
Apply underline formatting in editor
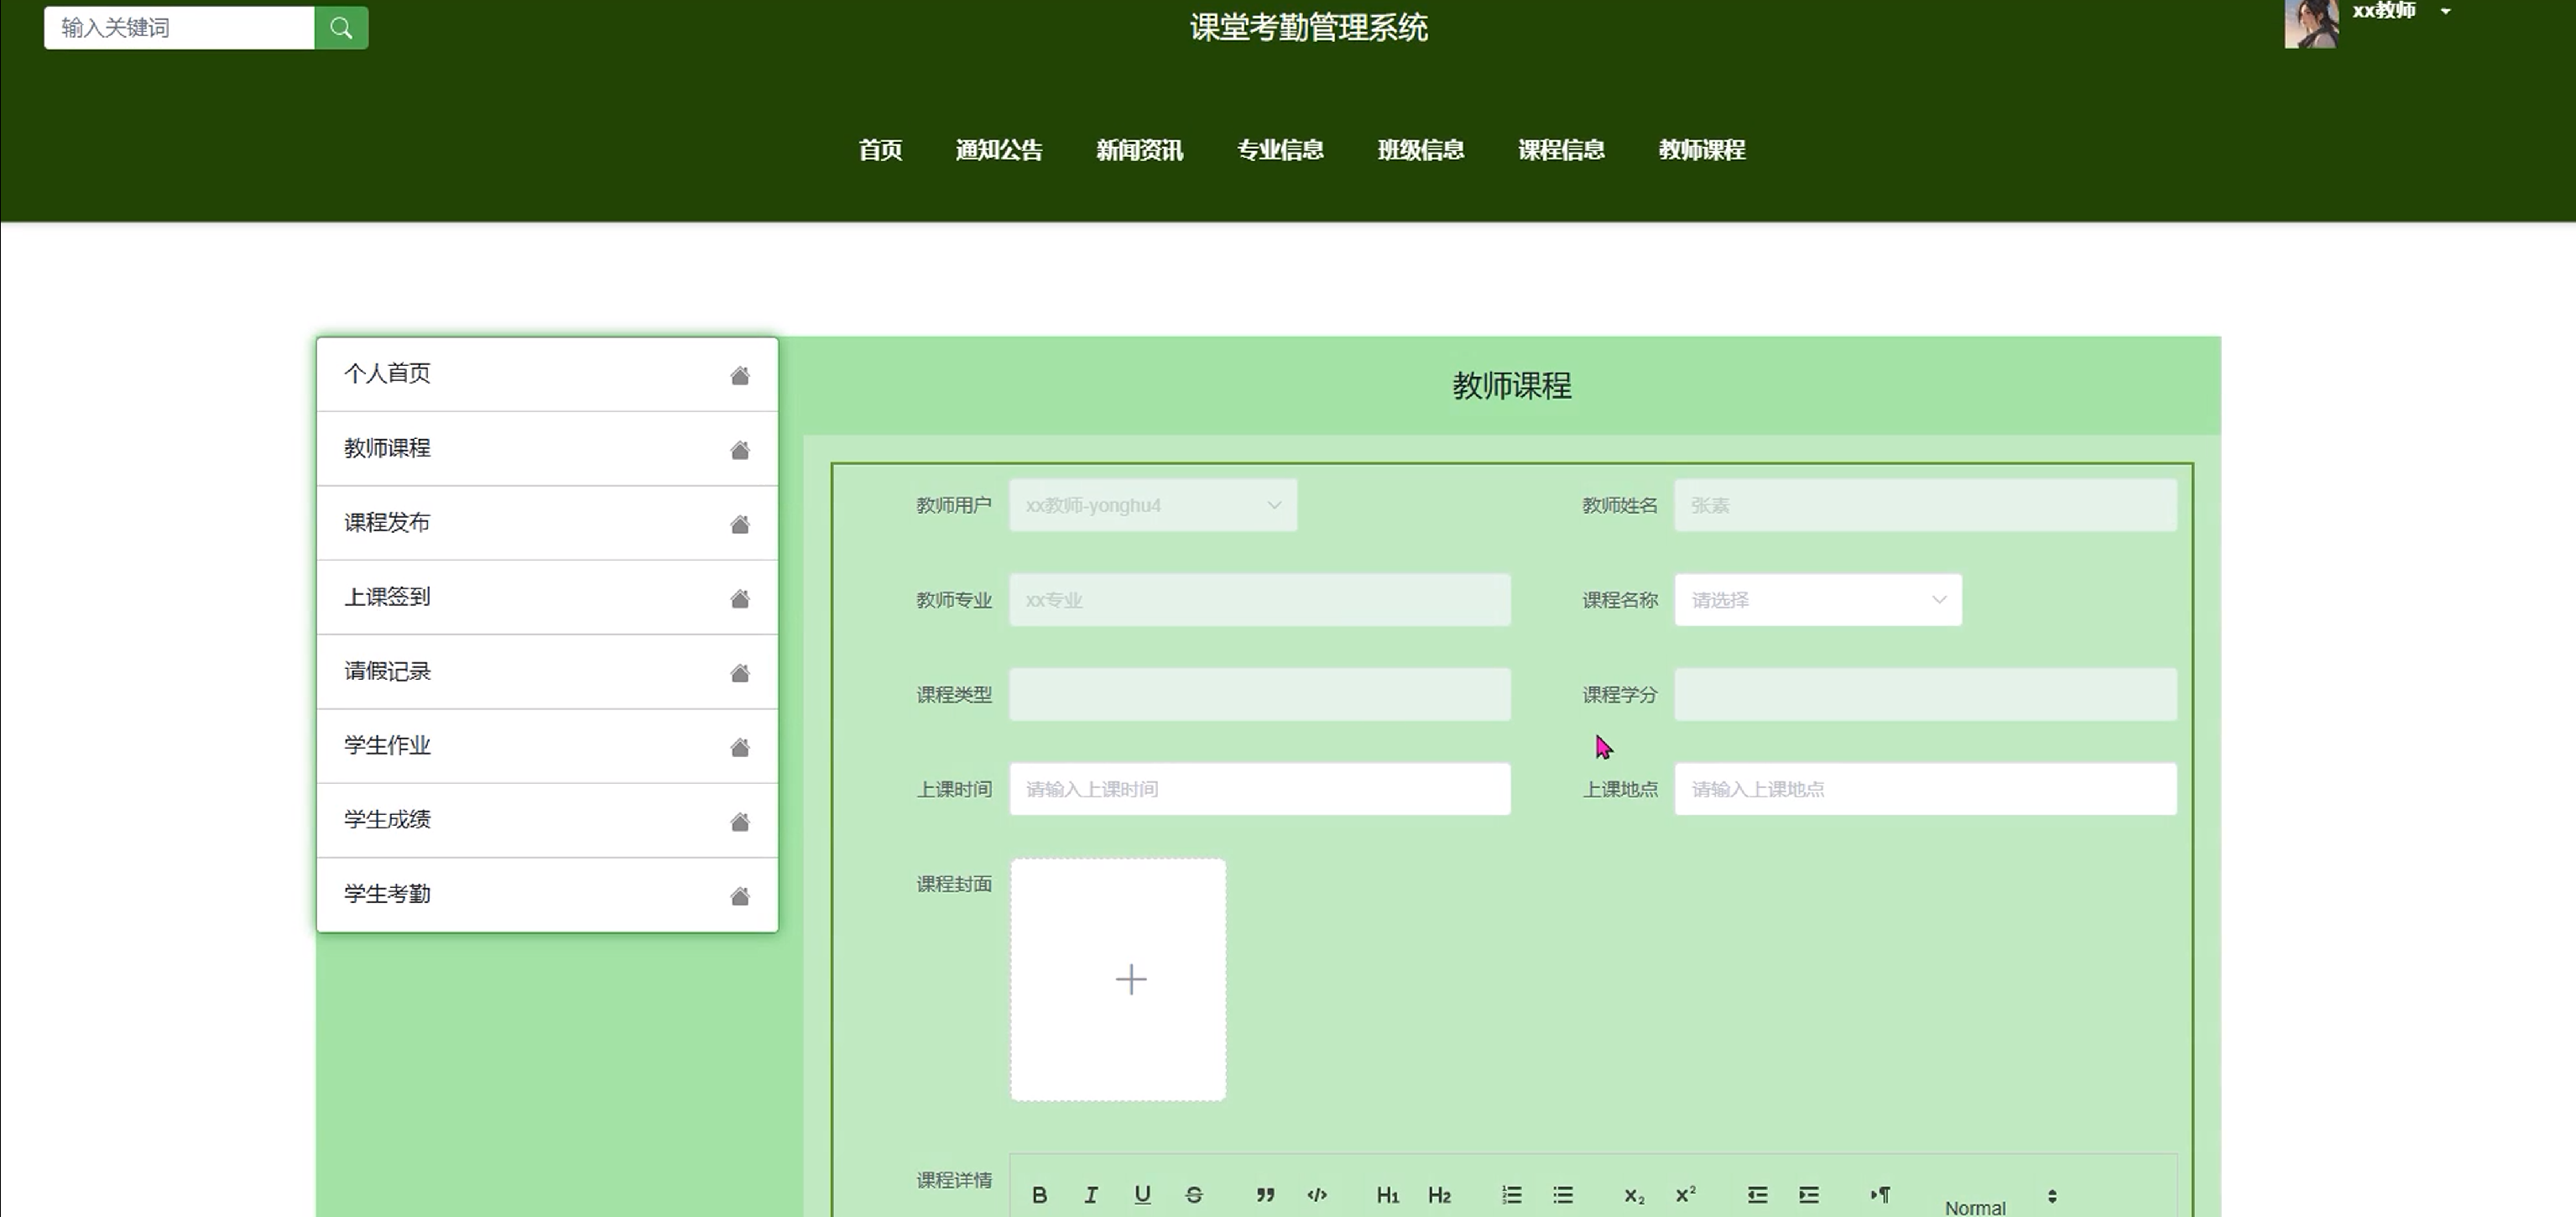(x=1142, y=1194)
